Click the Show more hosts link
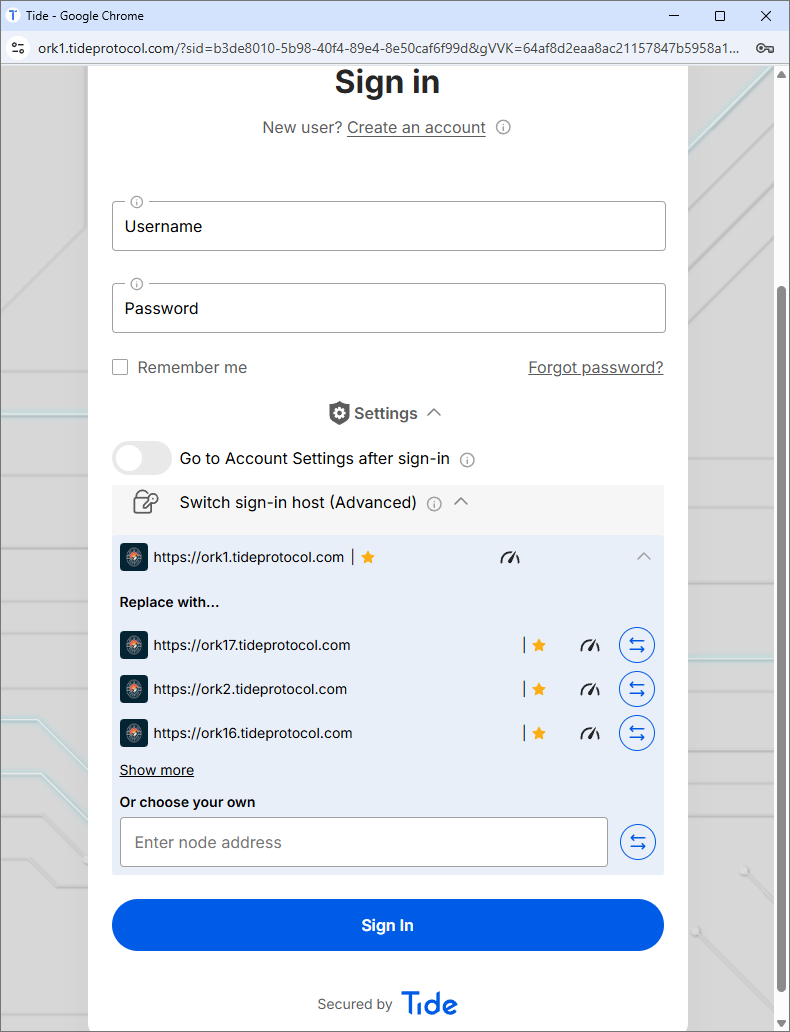790x1032 pixels. [157, 770]
